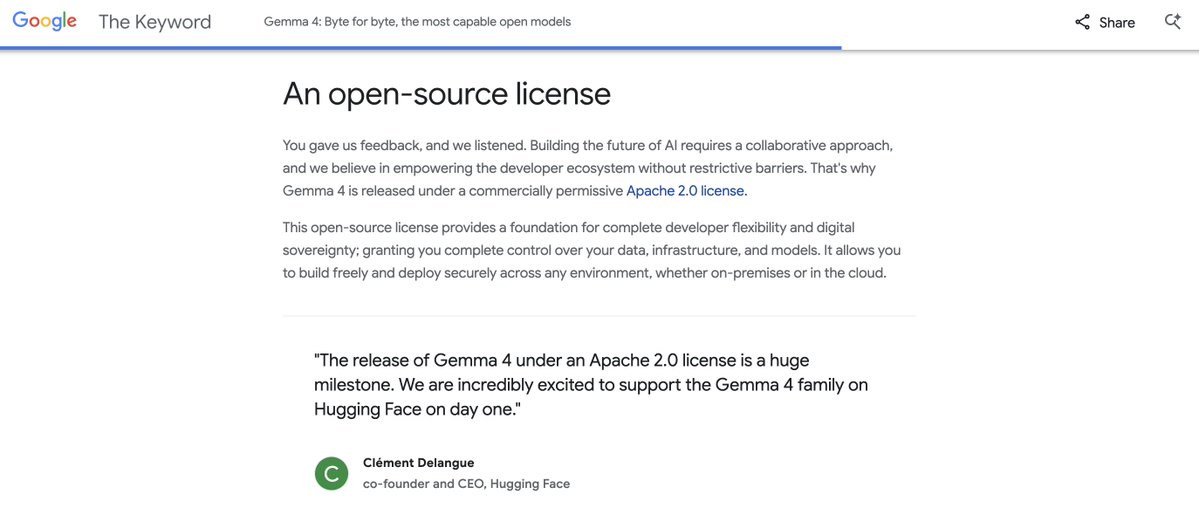
Task: Click the Hugging Face quote text
Action: pos(590,385)
